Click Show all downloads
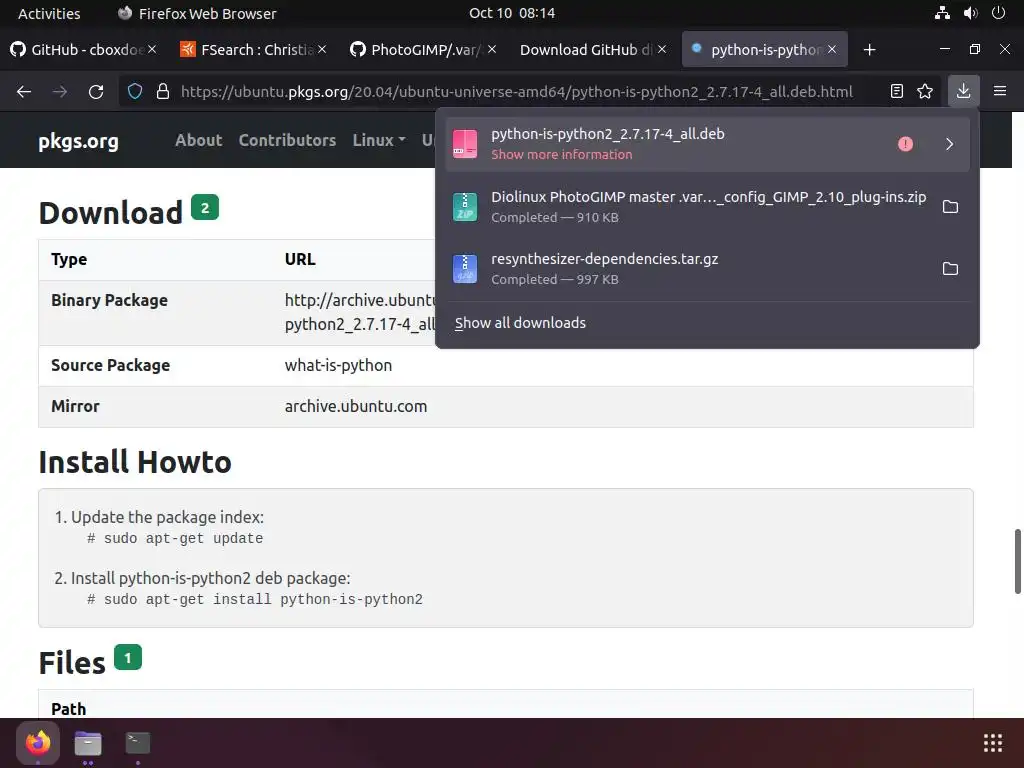 pos(520,323)
